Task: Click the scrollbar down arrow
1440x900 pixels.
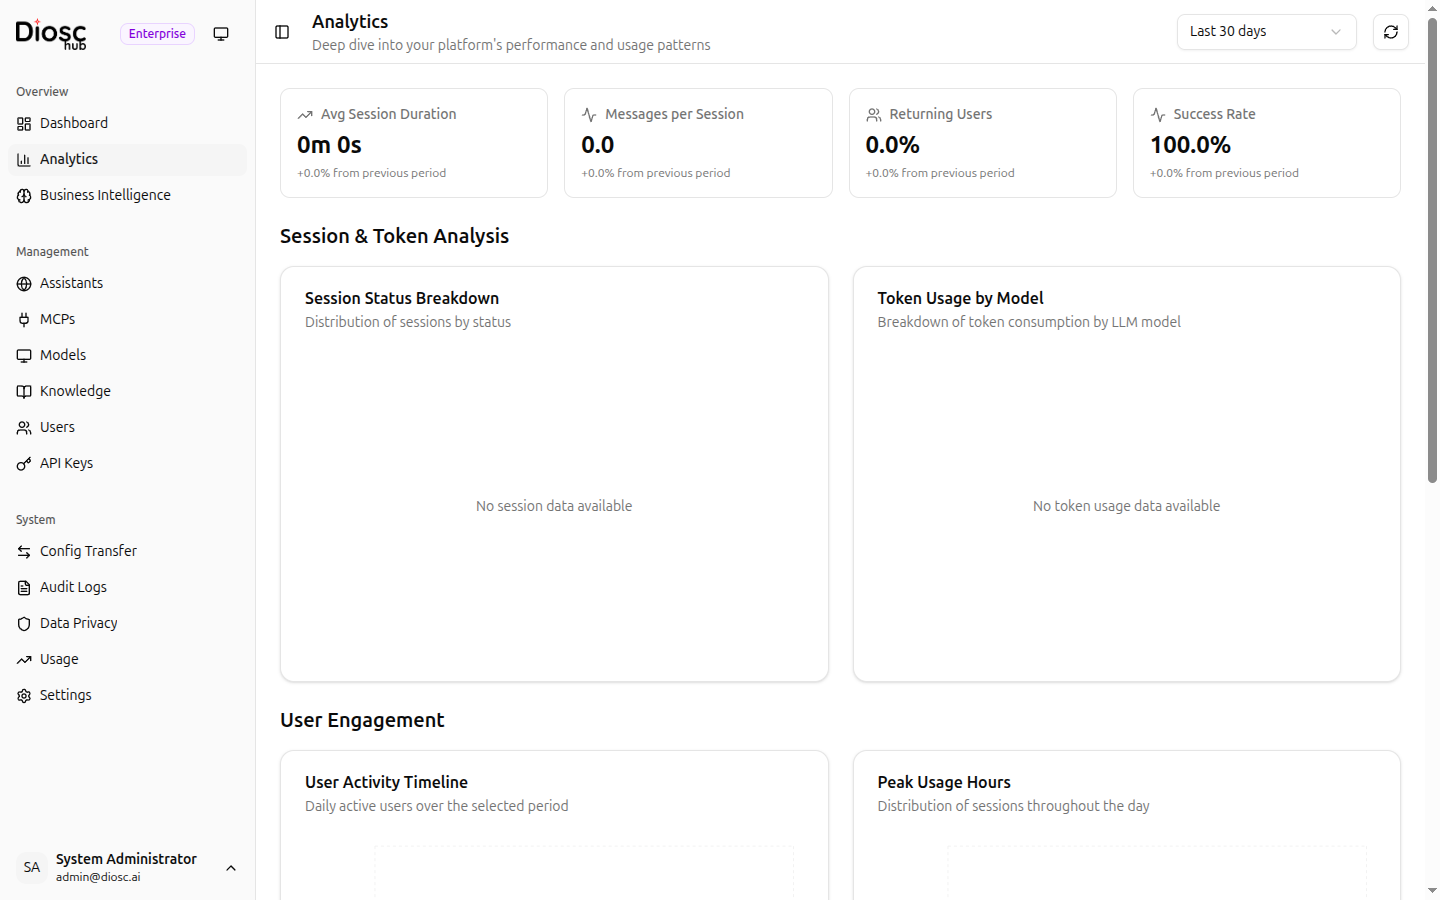Action: tap(1432, 891)
